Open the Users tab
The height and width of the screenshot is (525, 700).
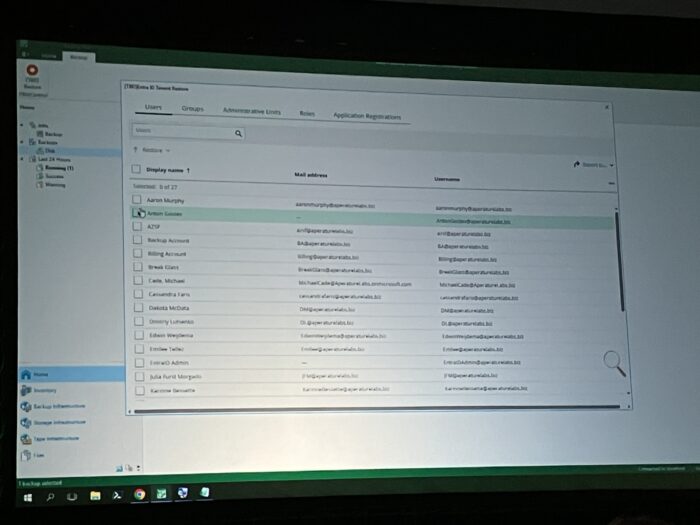click(x=153, y=107)
